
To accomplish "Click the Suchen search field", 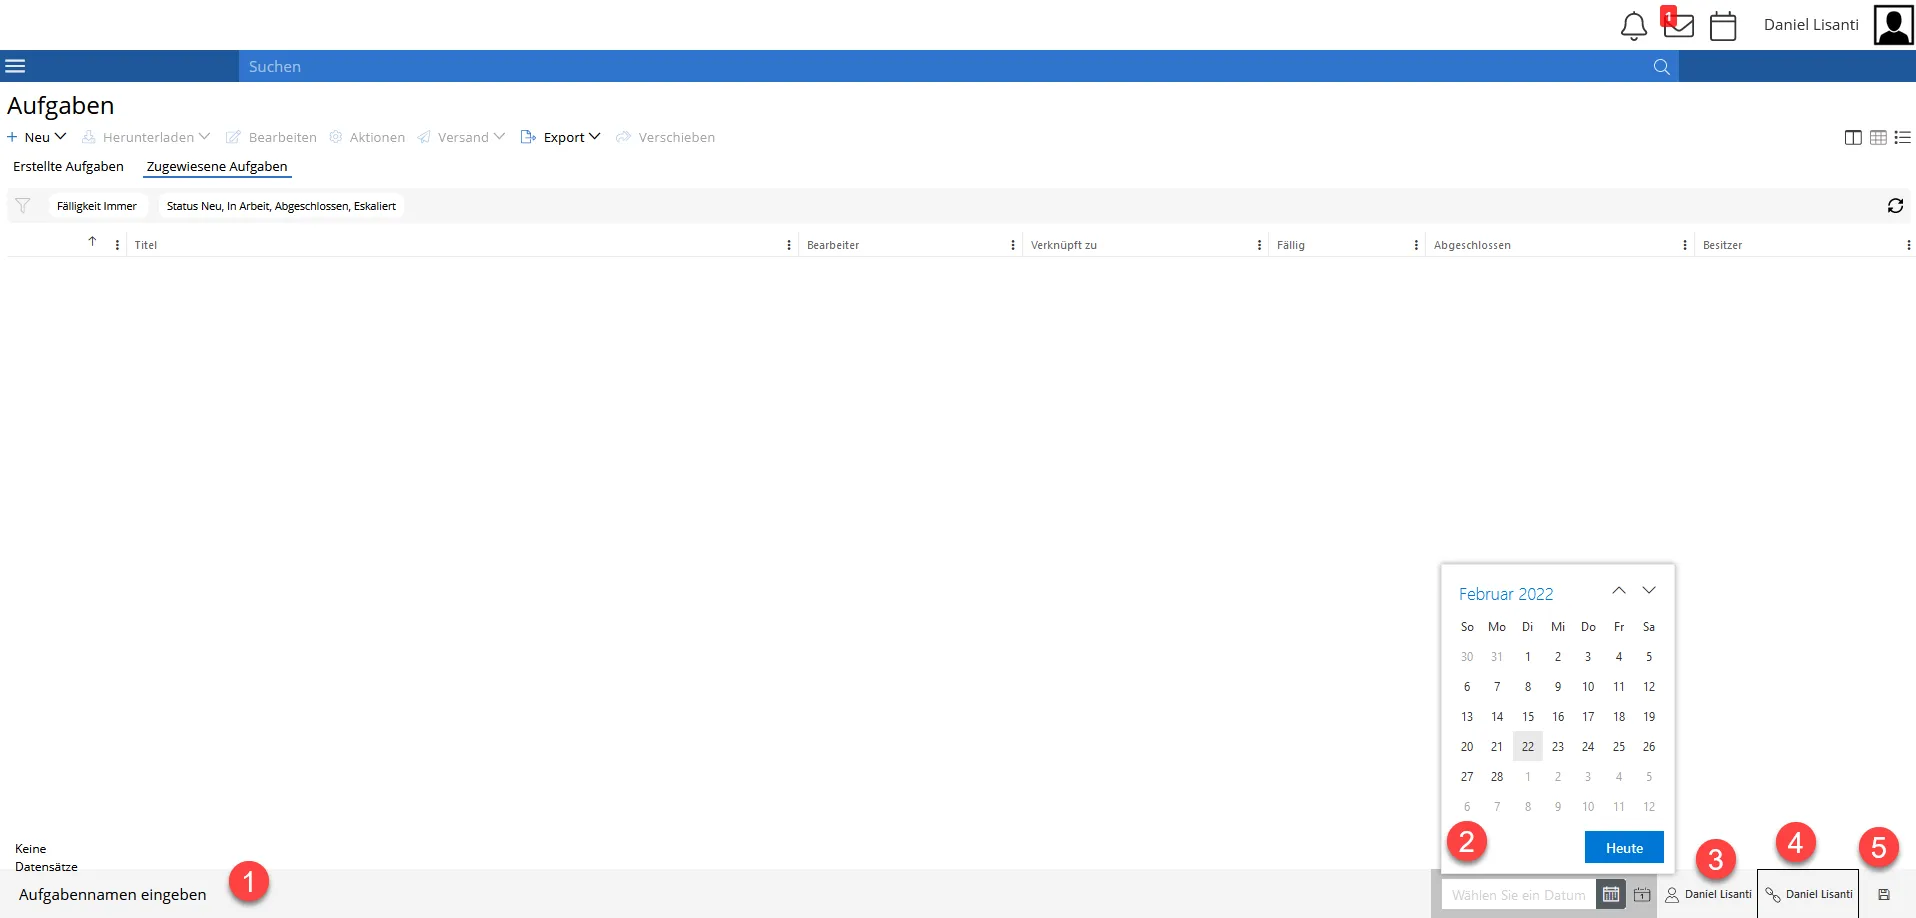I will [x=945, y=66].
